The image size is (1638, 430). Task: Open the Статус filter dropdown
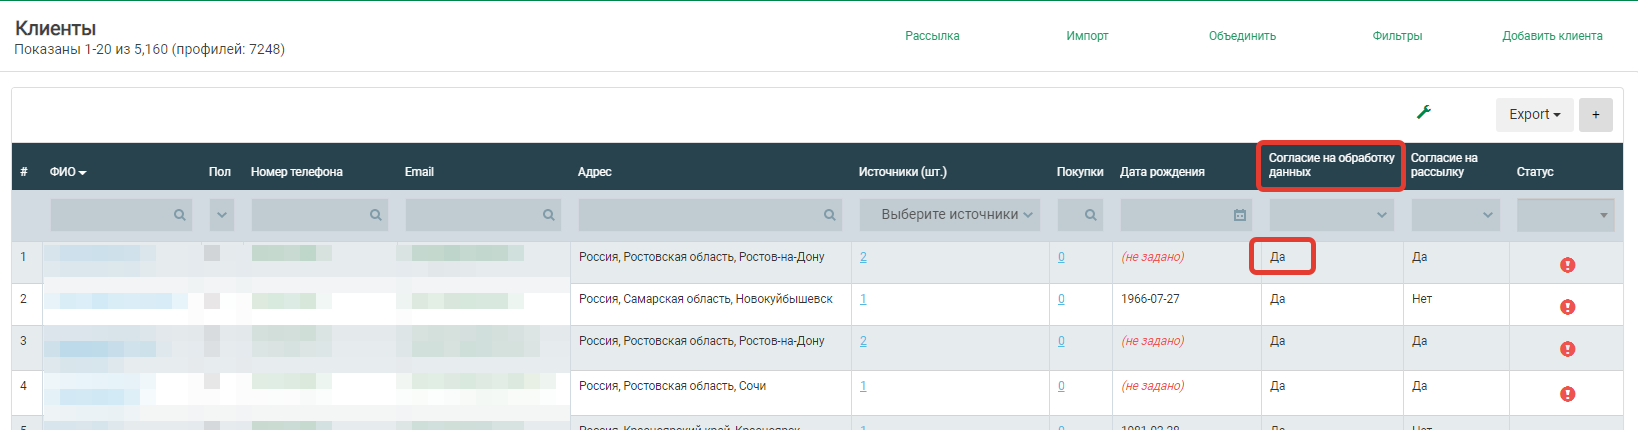(x=1565, y=215)
